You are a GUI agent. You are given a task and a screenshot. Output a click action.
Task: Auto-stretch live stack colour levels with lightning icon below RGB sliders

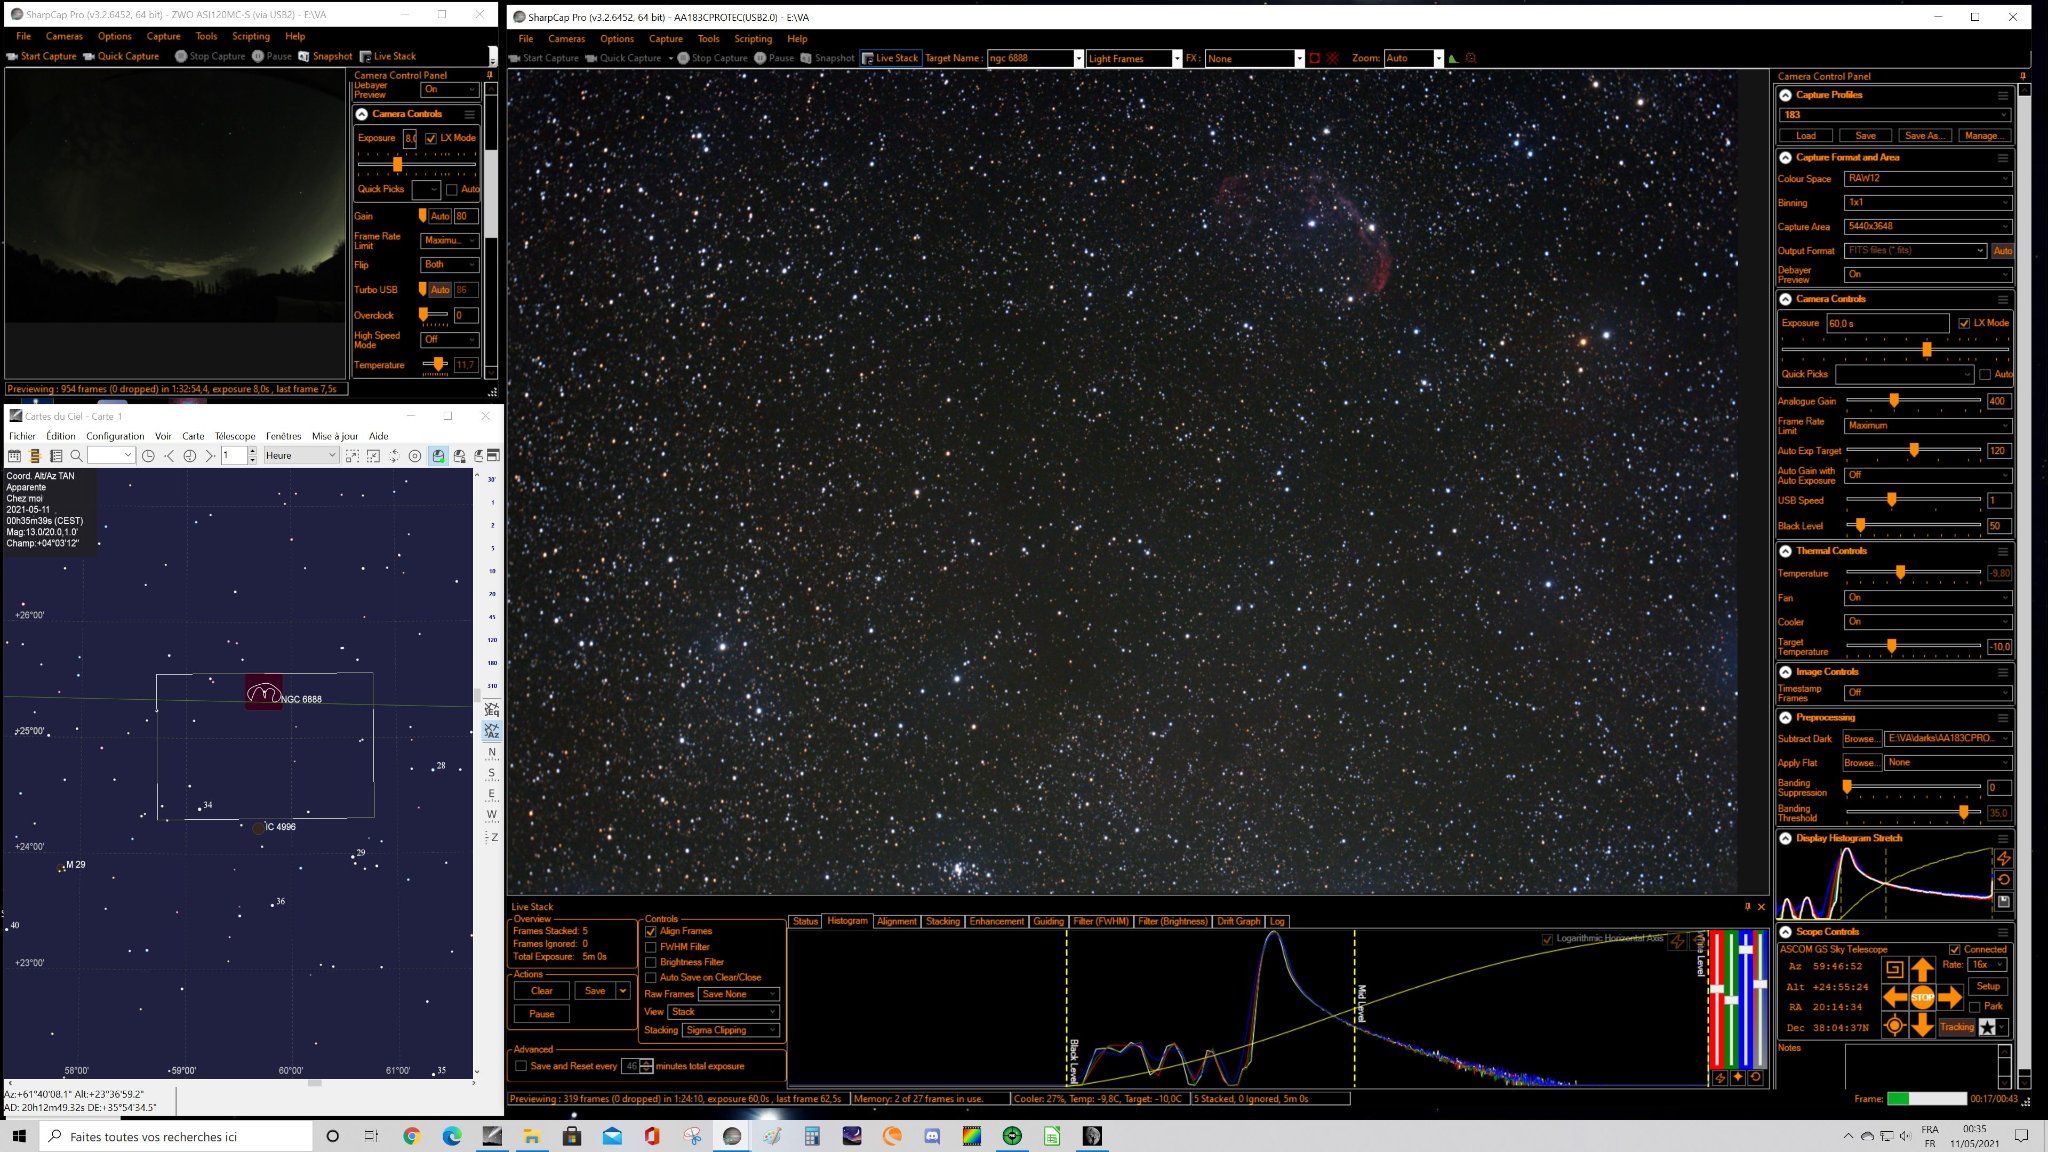point(1720,1077)
